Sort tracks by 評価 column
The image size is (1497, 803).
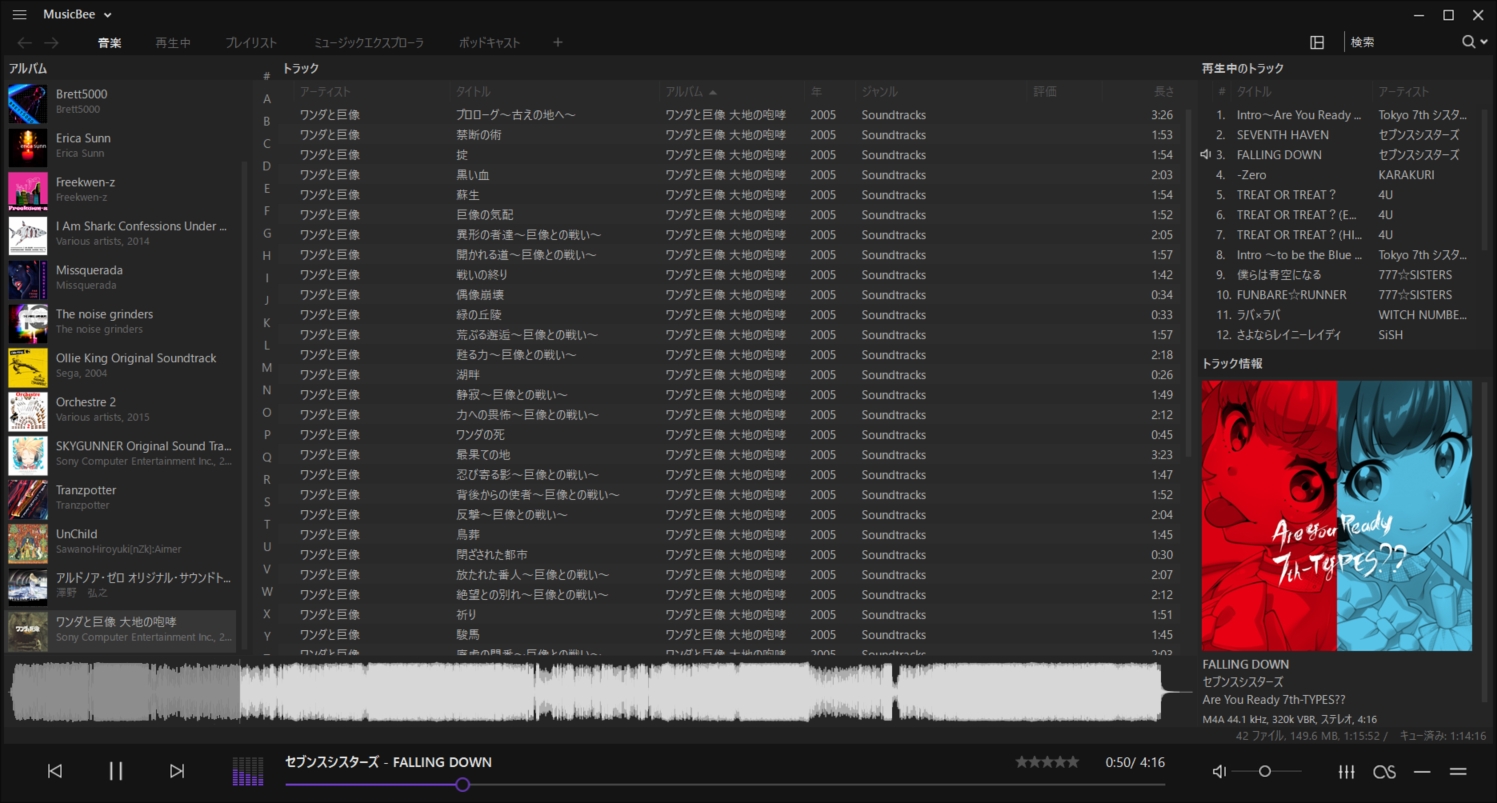tap(1045, 92)
